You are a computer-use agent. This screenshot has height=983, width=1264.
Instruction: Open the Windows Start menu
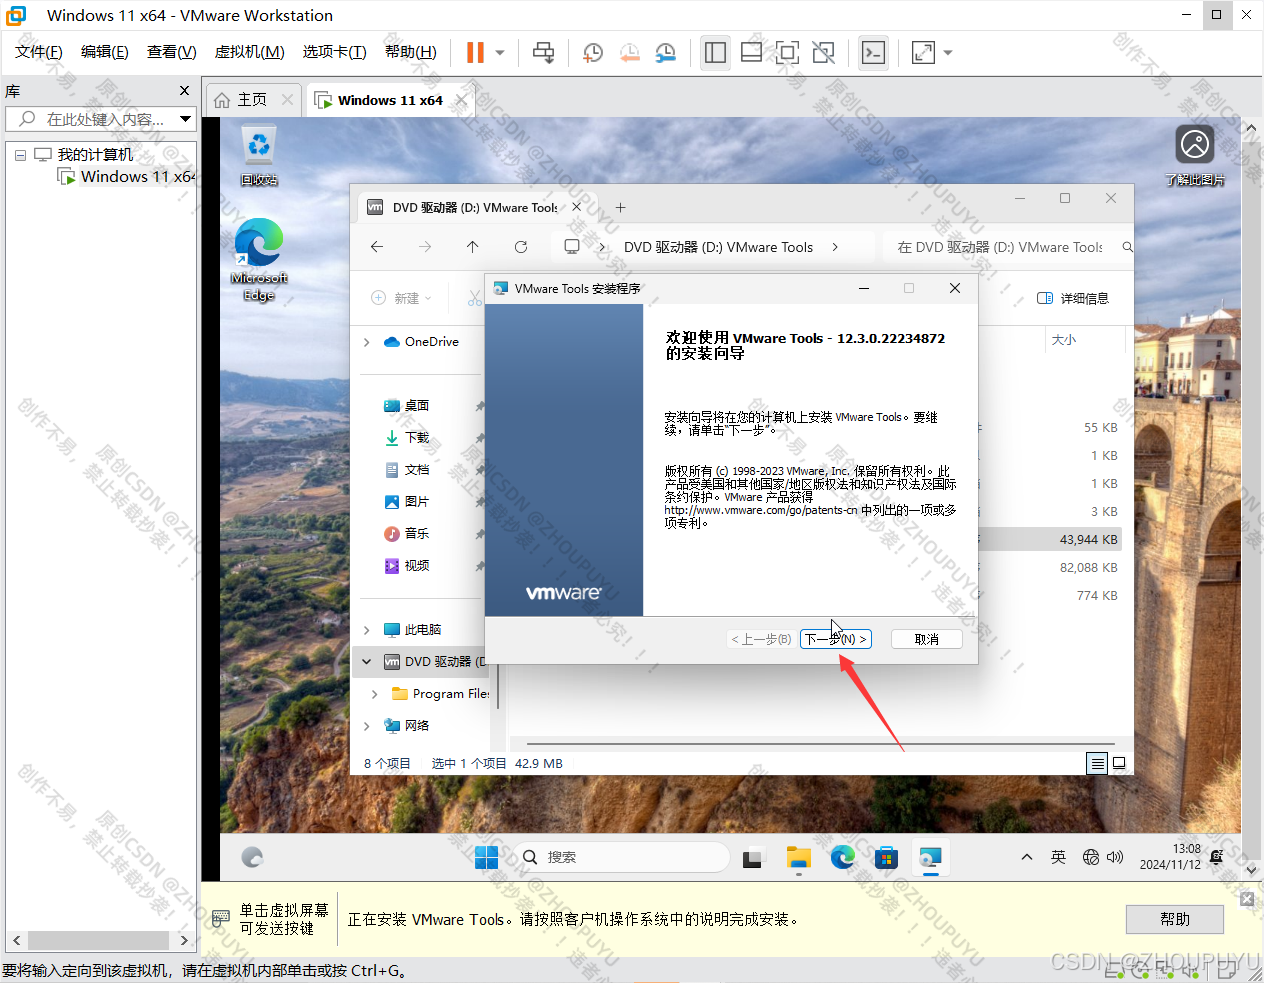[x=487, y=857]
